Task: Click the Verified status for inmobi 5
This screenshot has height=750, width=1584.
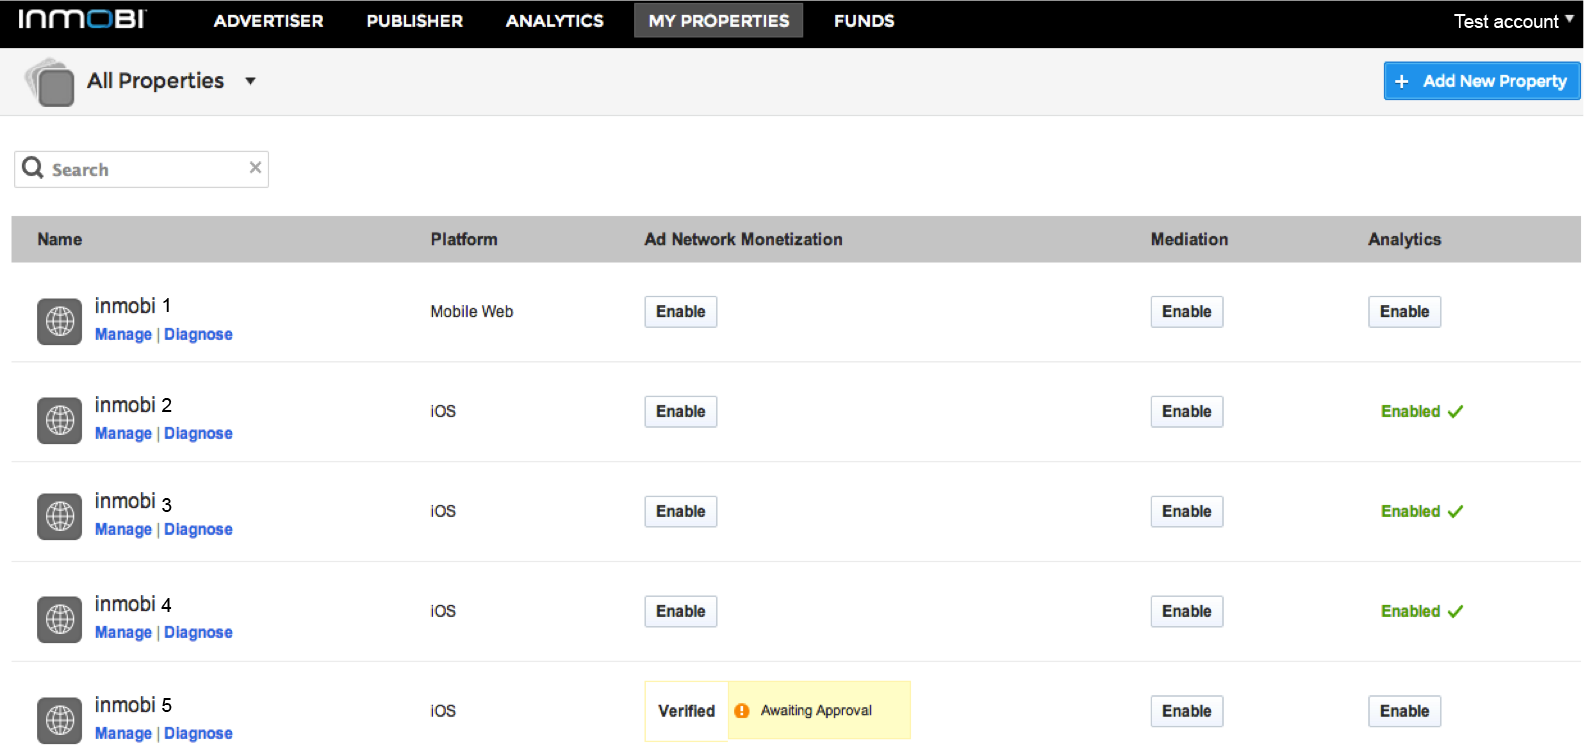Action: pyautogui.click(x=686, y=711)
